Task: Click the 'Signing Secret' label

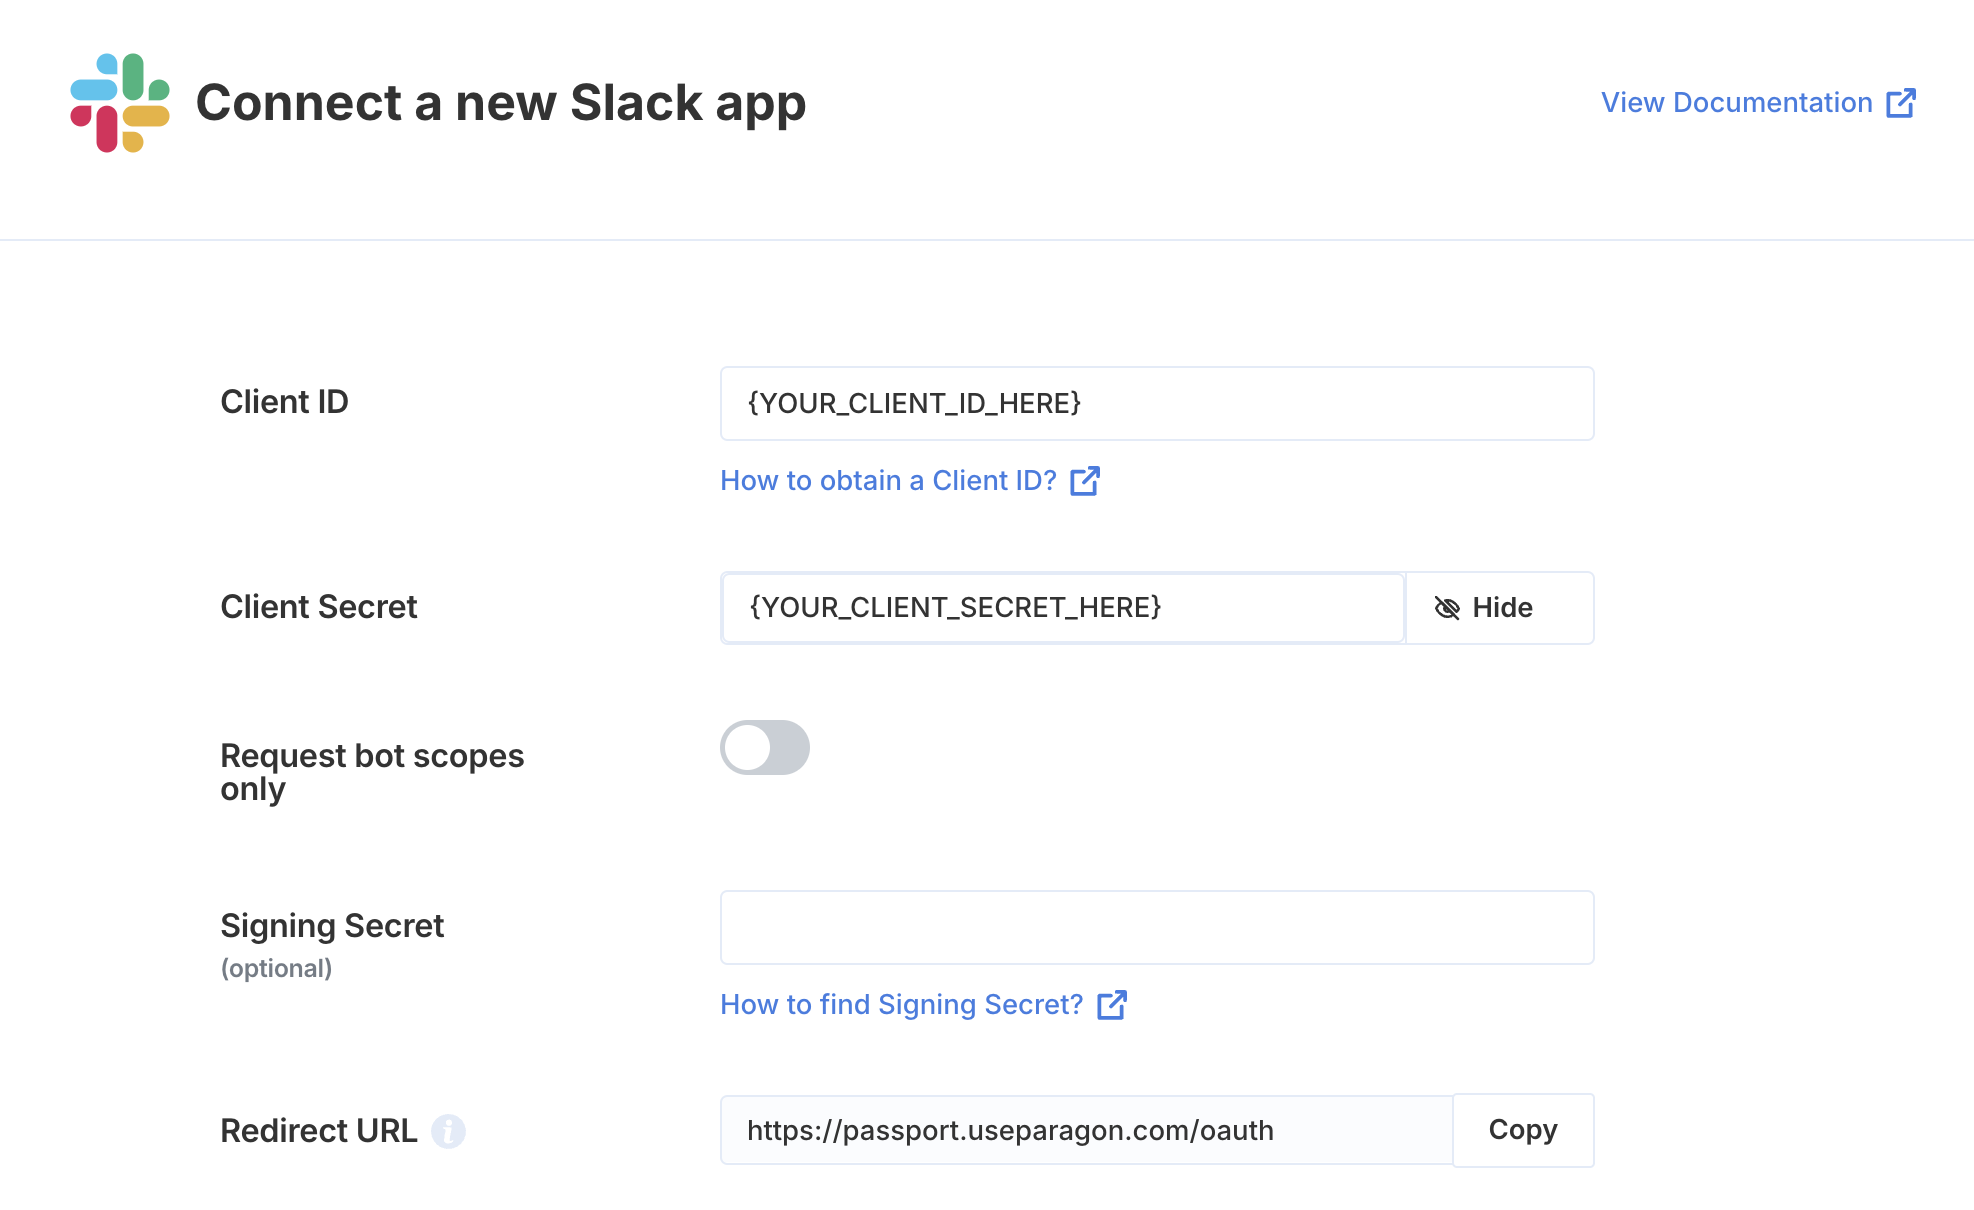Action: tap(332, 926)
